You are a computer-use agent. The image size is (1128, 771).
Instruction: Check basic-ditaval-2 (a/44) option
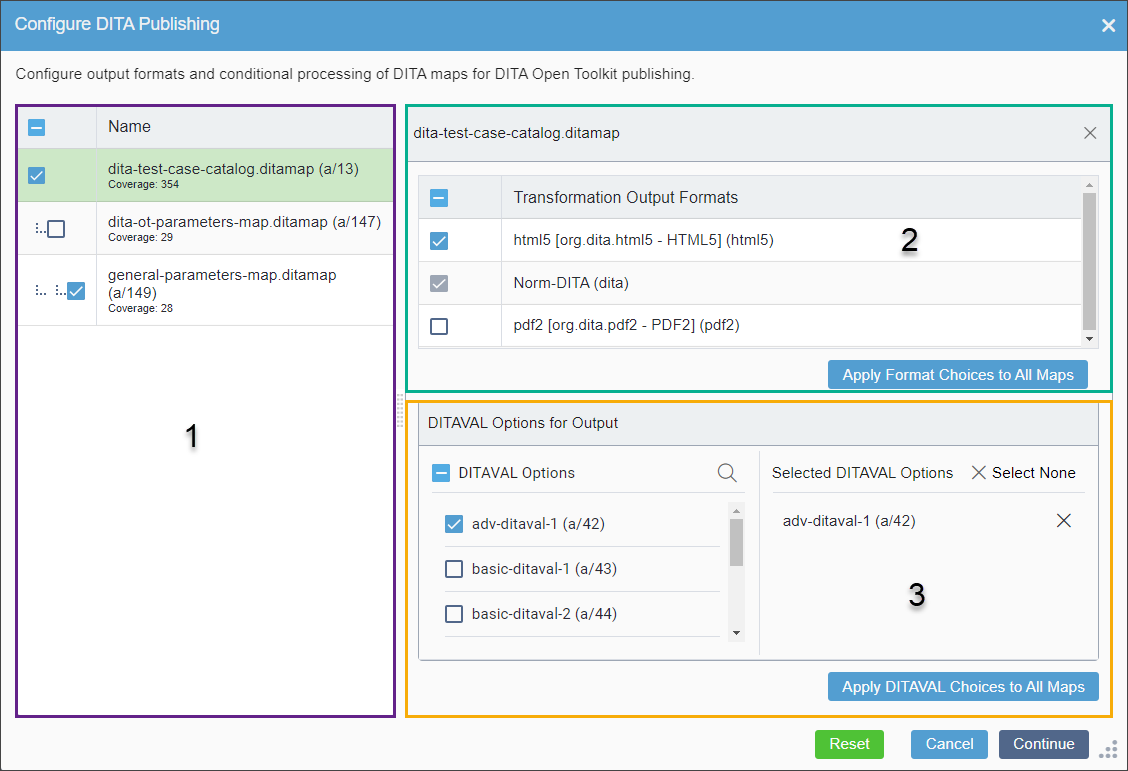(454, 613)
